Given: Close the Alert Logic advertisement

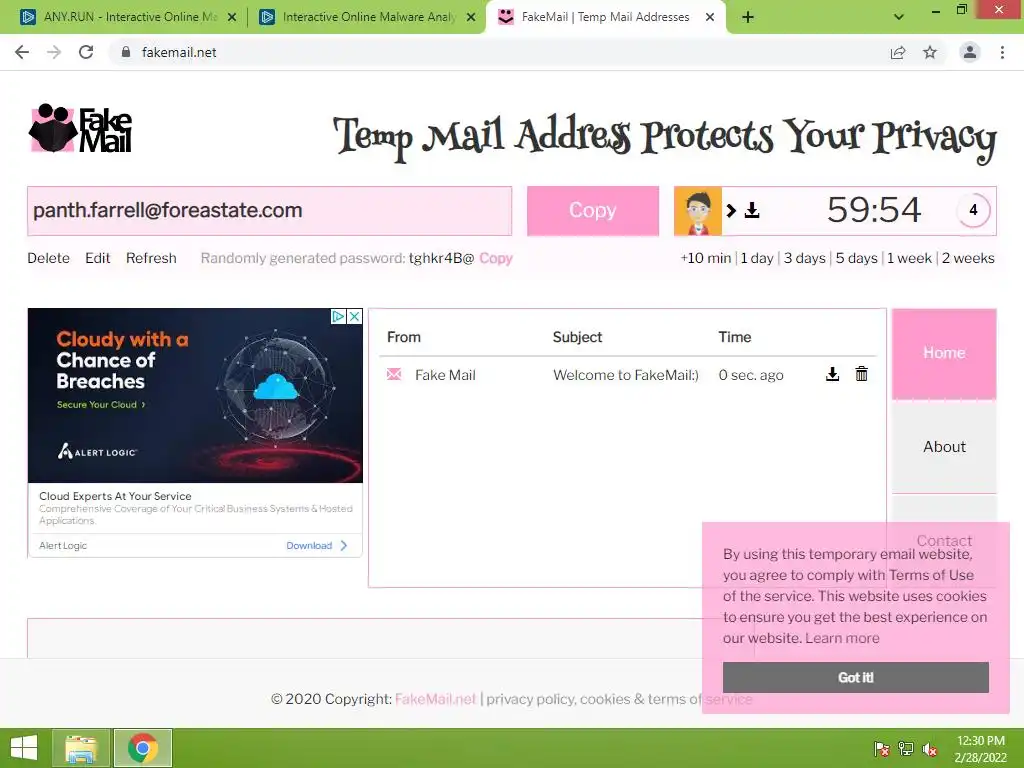Looking at the screenshot, I should [354, 317].
